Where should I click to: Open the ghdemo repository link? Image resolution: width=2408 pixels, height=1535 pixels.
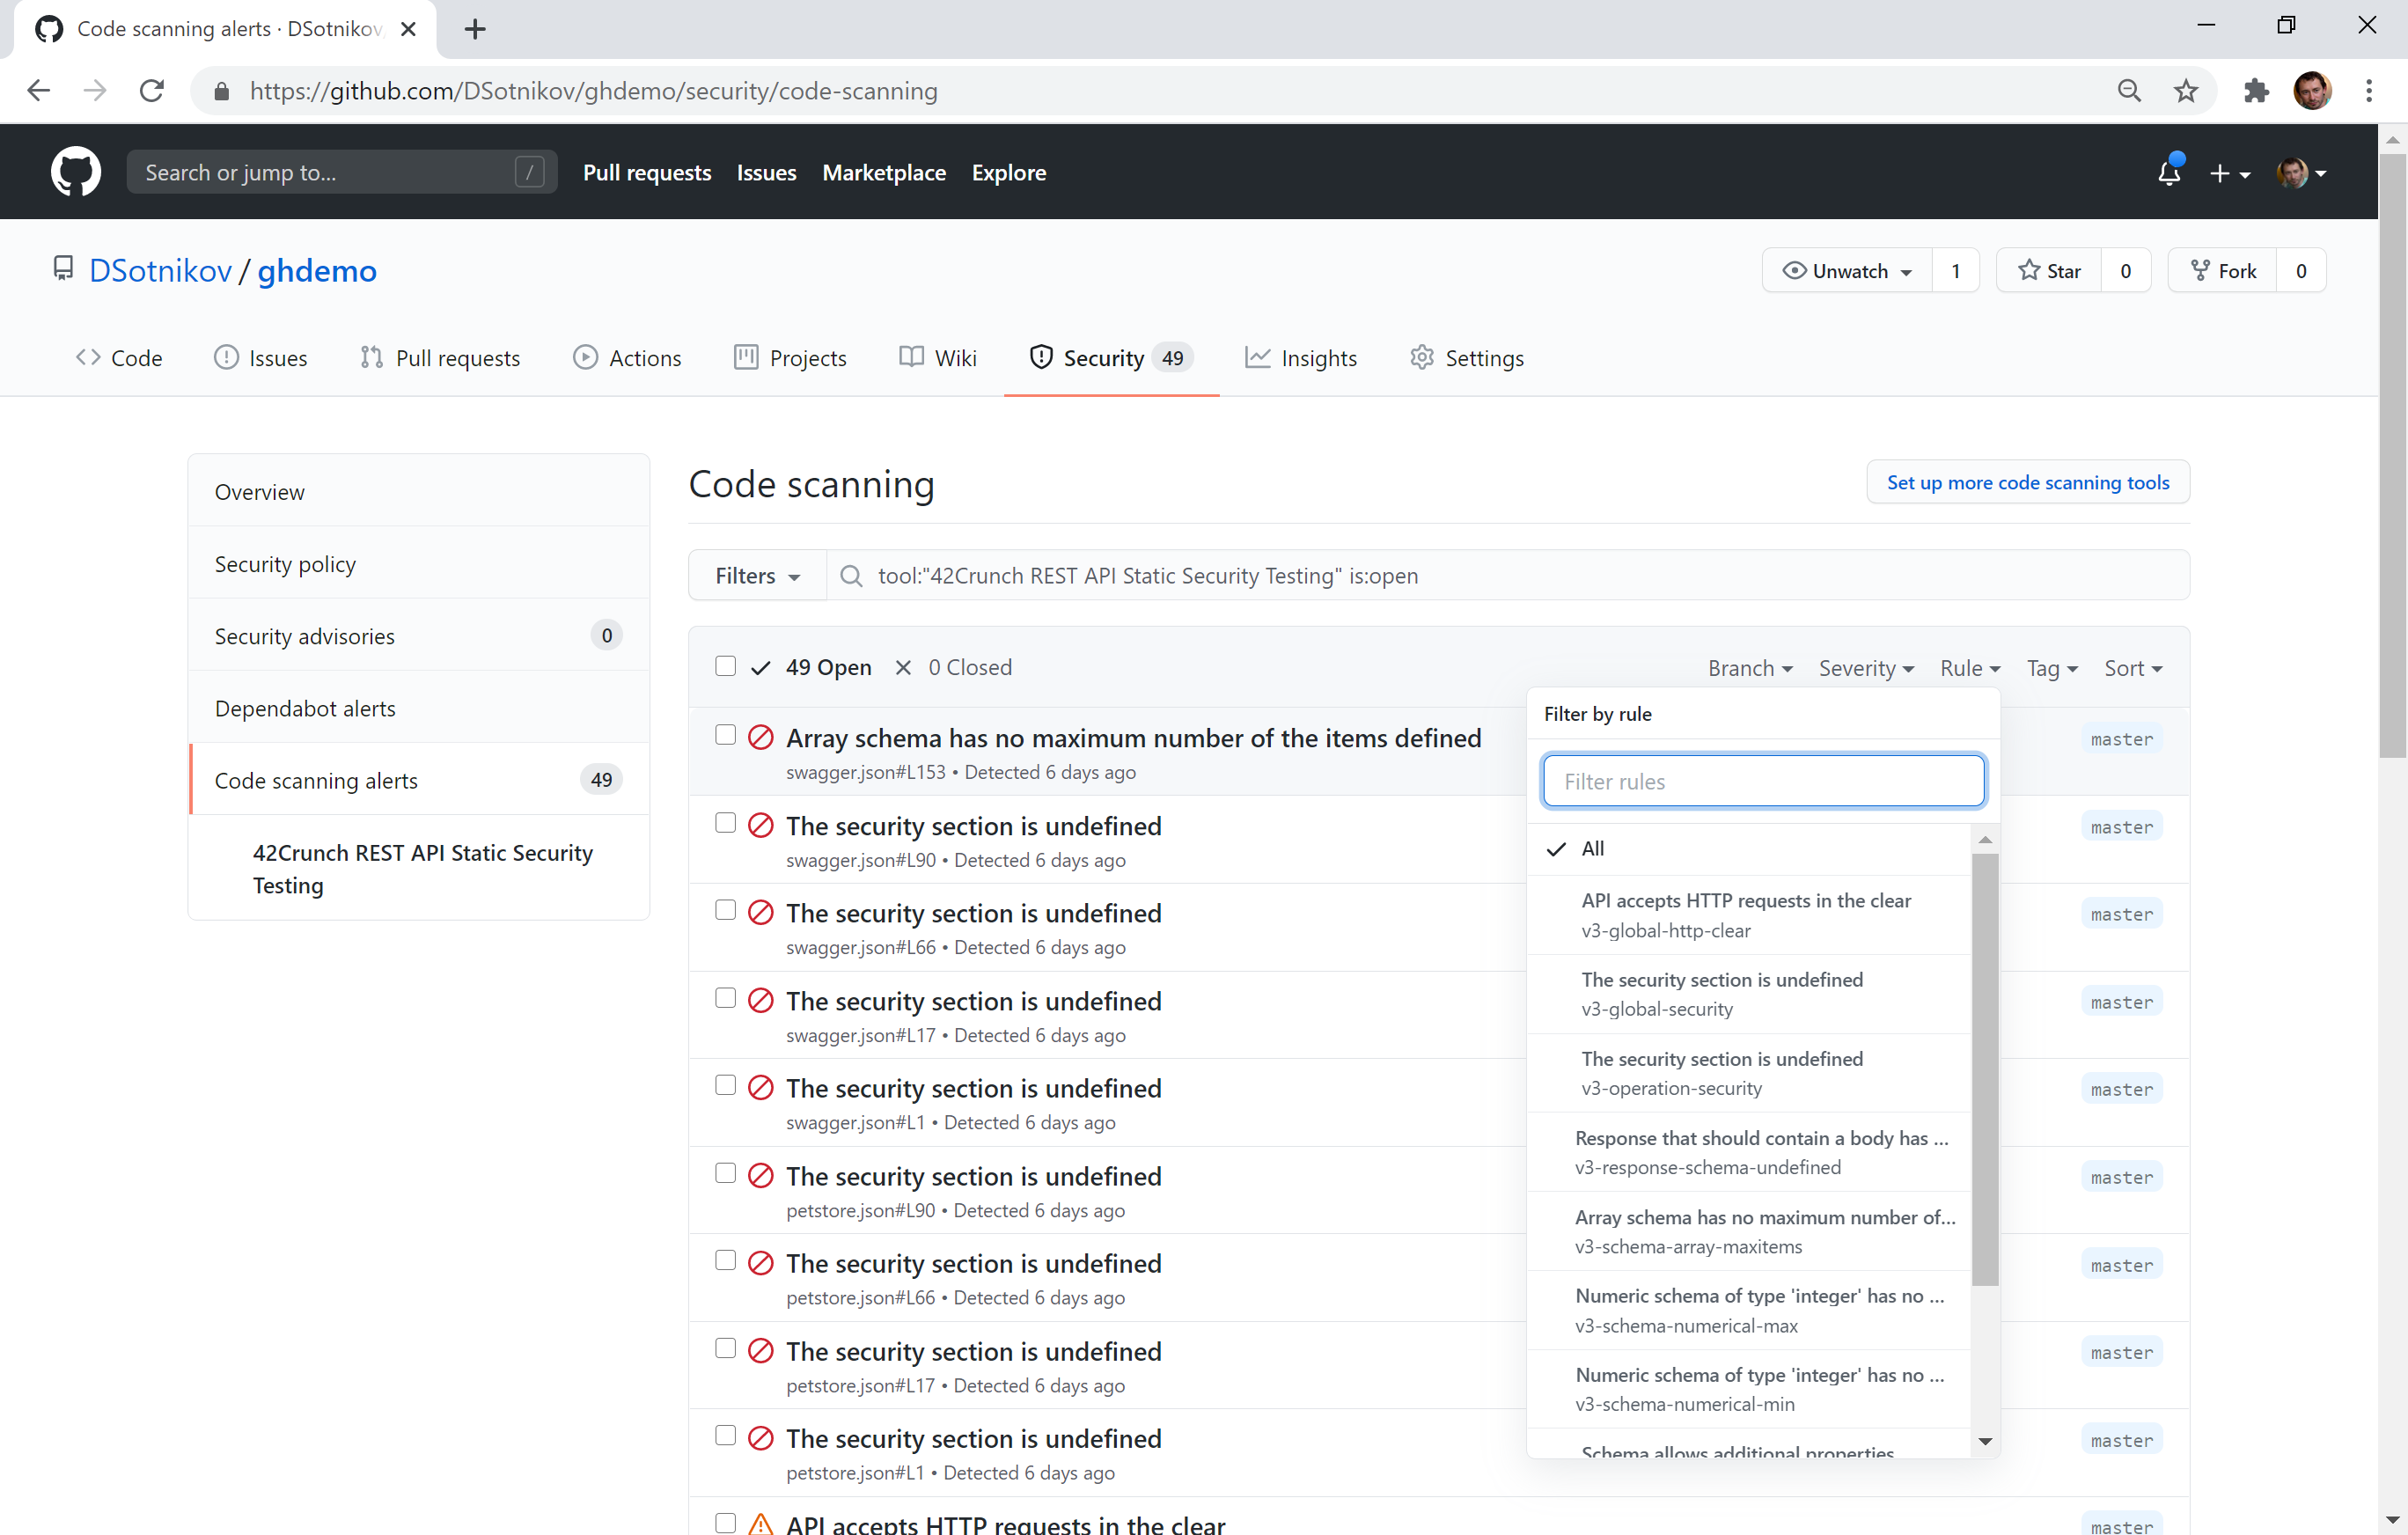317,271
